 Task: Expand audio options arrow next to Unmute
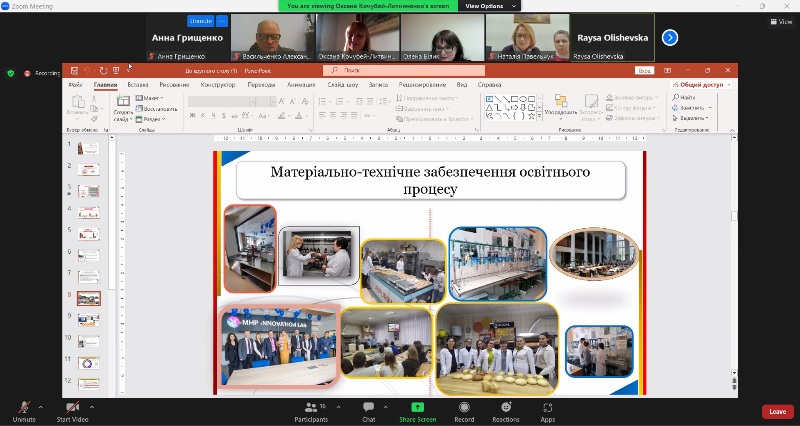point(40,407)
